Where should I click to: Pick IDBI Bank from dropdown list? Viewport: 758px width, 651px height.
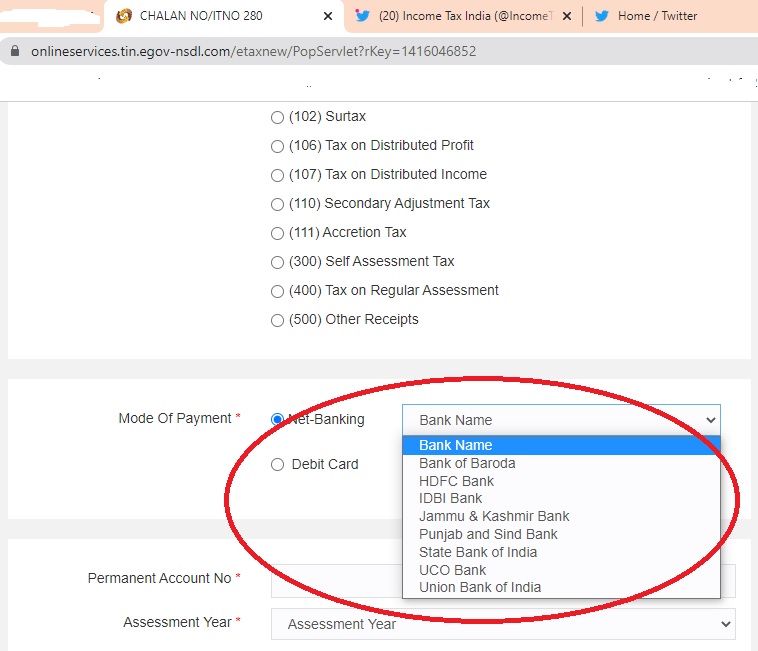pyautogui.click(x=561, y=498)
